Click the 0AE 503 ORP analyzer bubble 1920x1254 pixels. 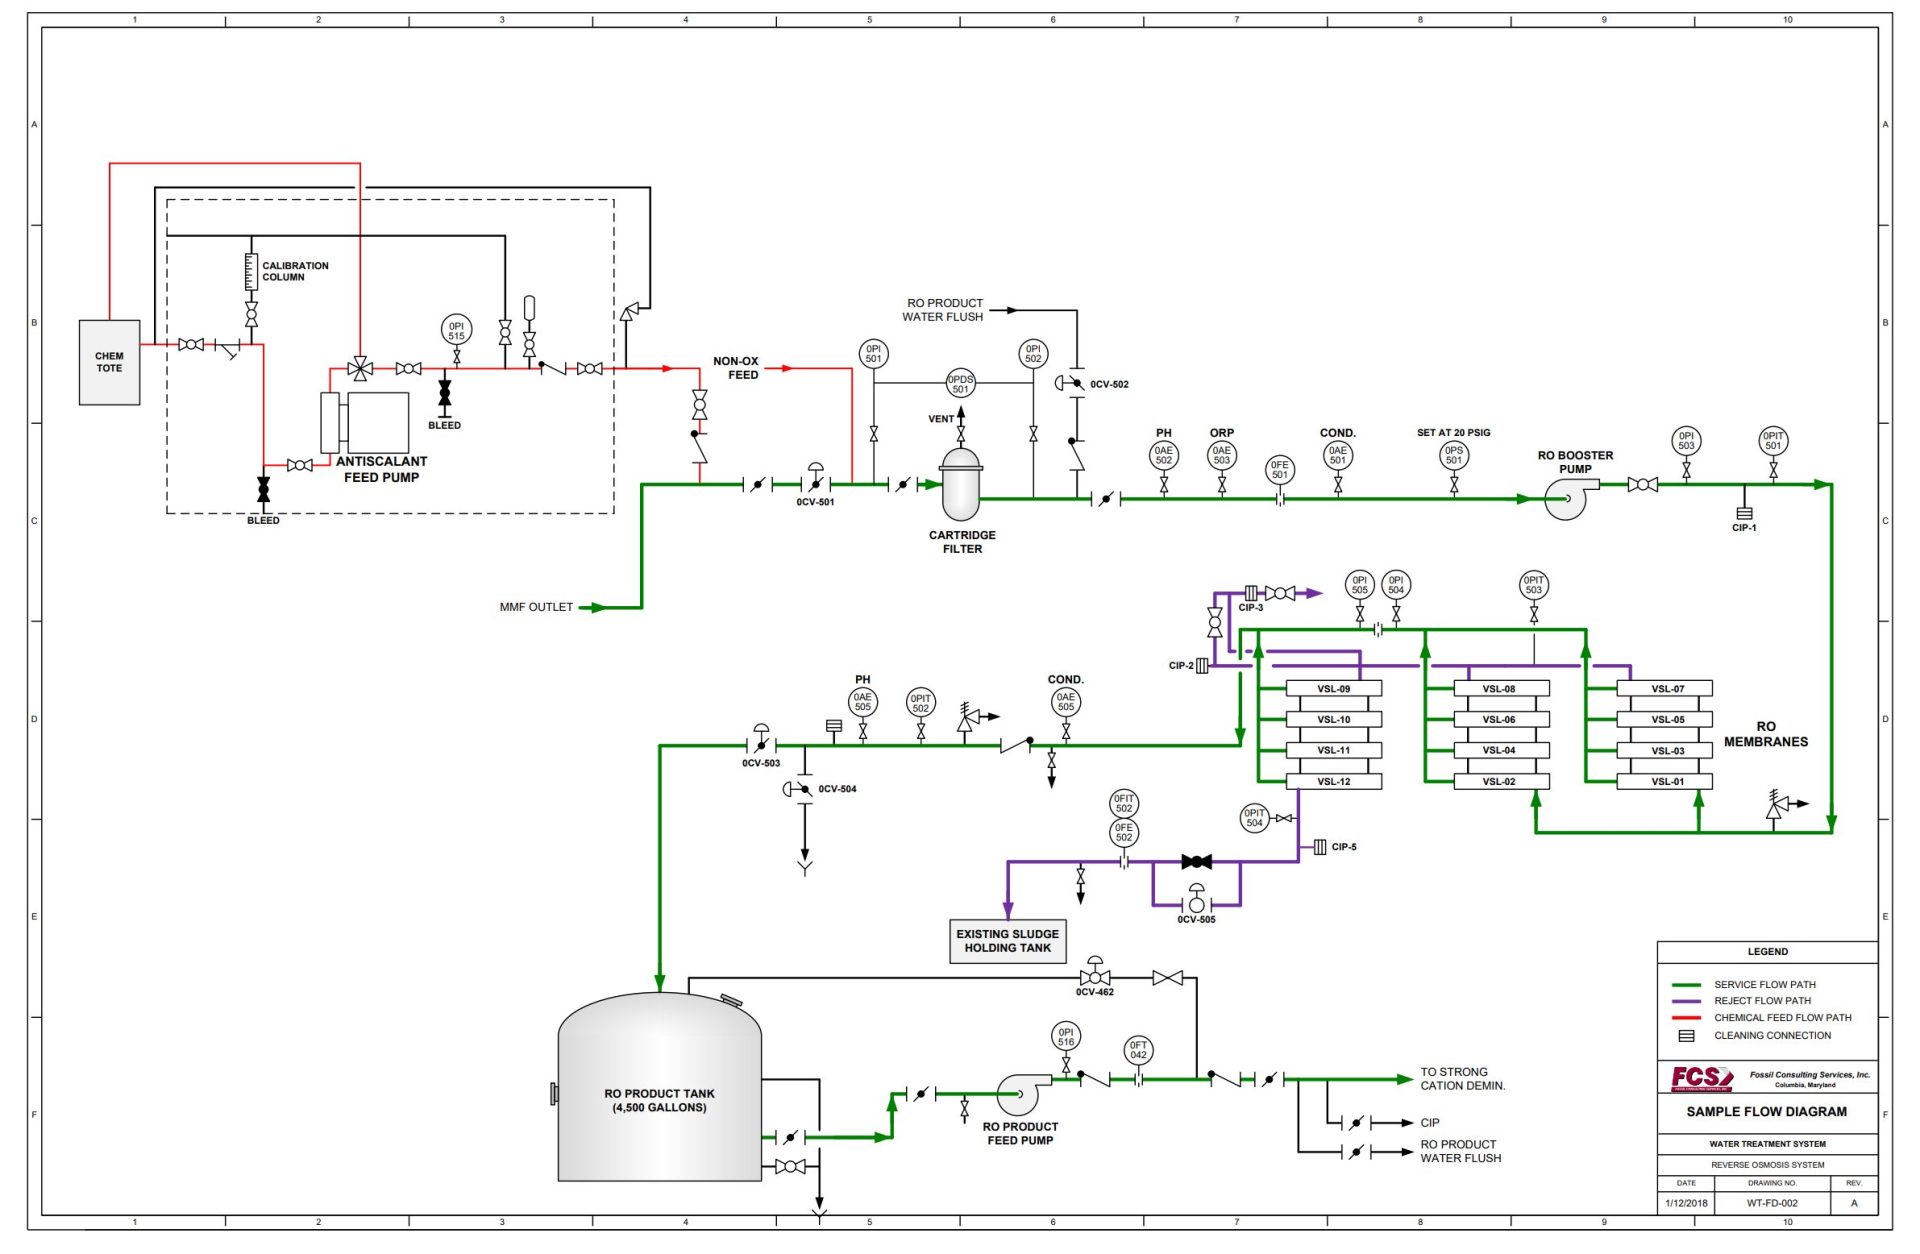click(x=1222, y=456)
